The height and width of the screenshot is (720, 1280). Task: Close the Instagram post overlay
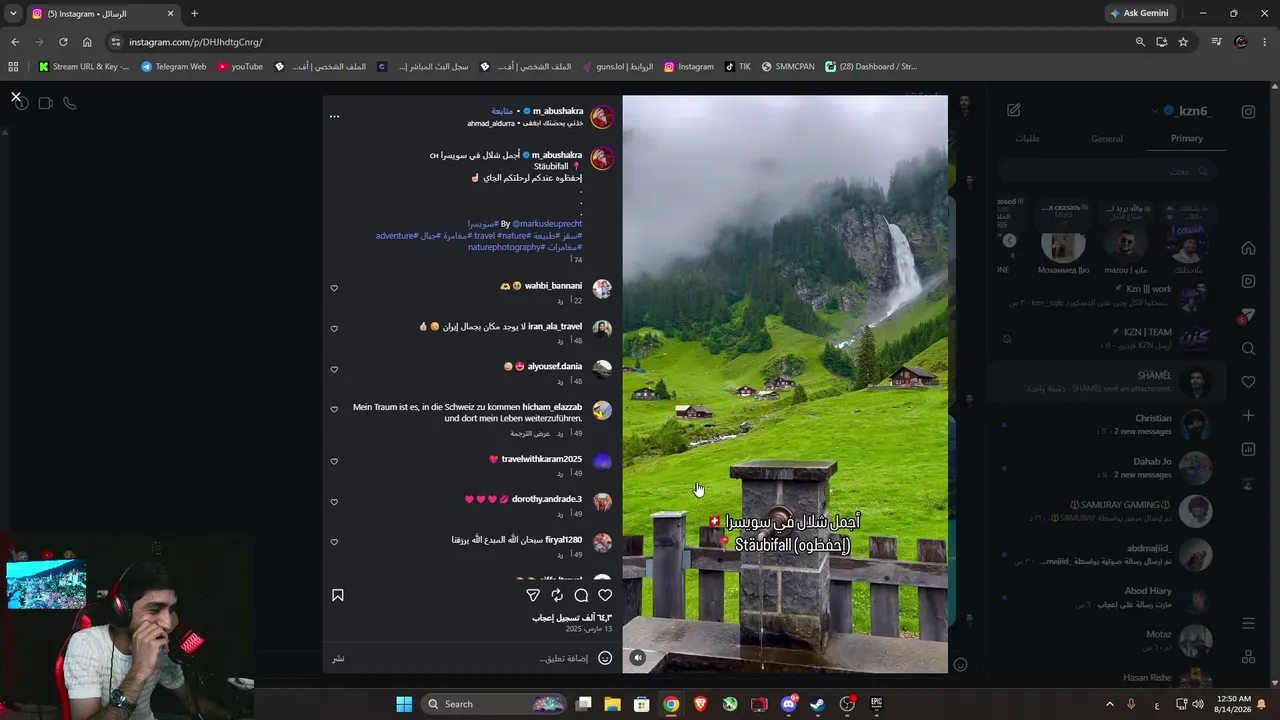pyautogui.click(x=16, y=97)
